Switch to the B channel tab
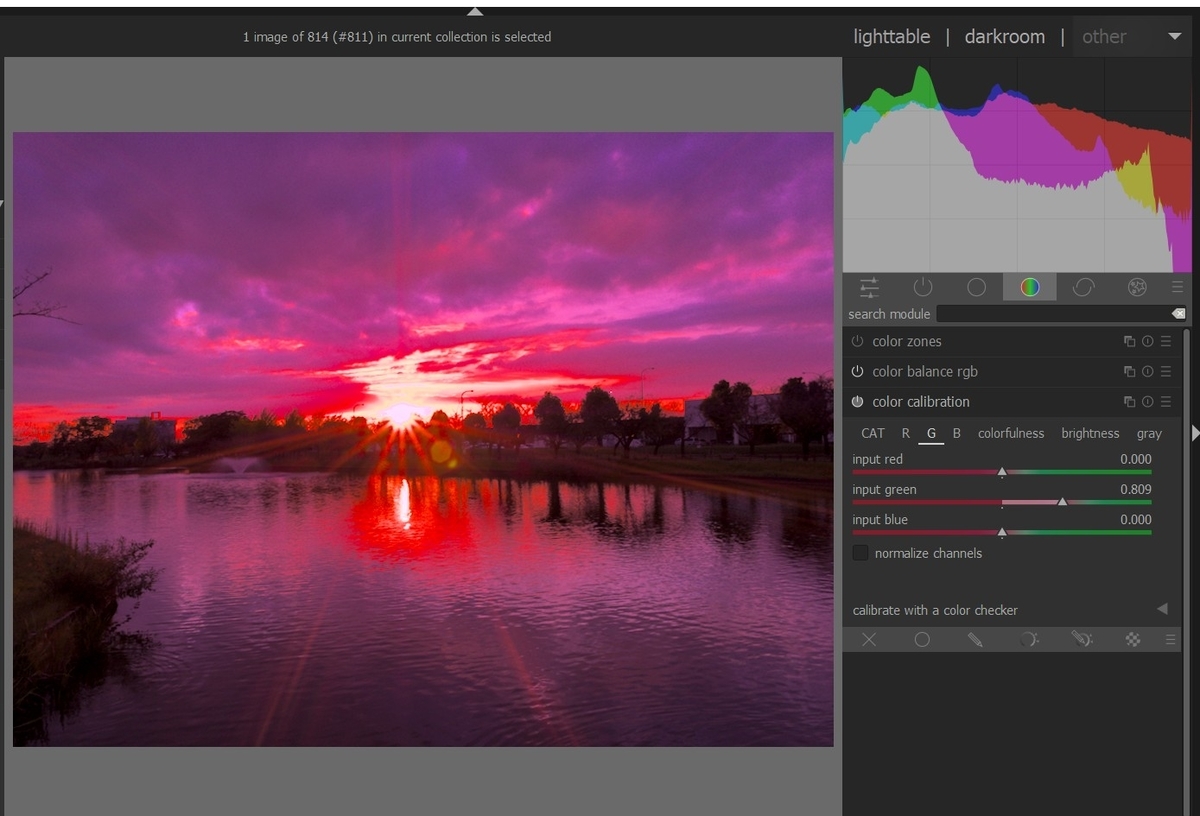This screenshot has height=816, width=1200. point(957,433)
